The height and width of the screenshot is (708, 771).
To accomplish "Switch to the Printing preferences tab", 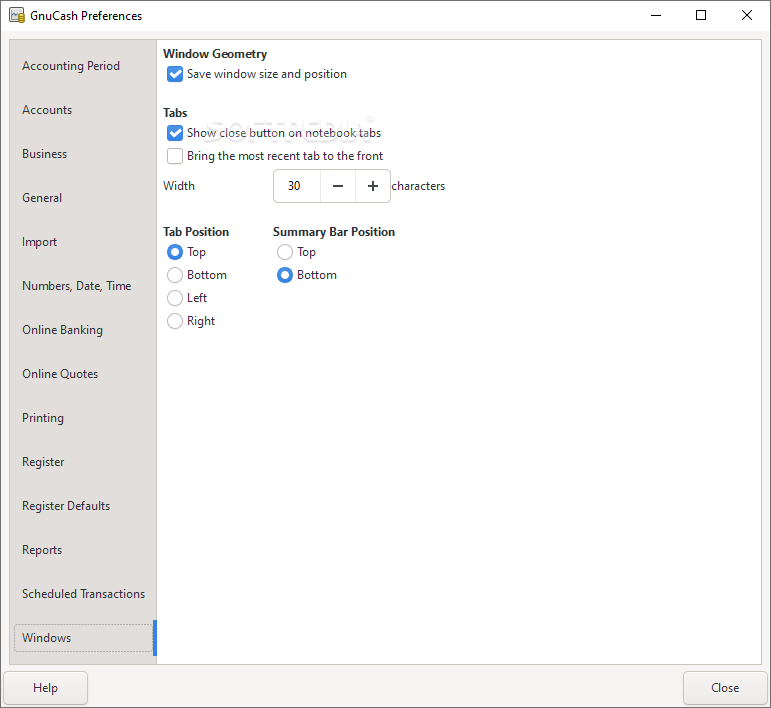I will [81, 418].
